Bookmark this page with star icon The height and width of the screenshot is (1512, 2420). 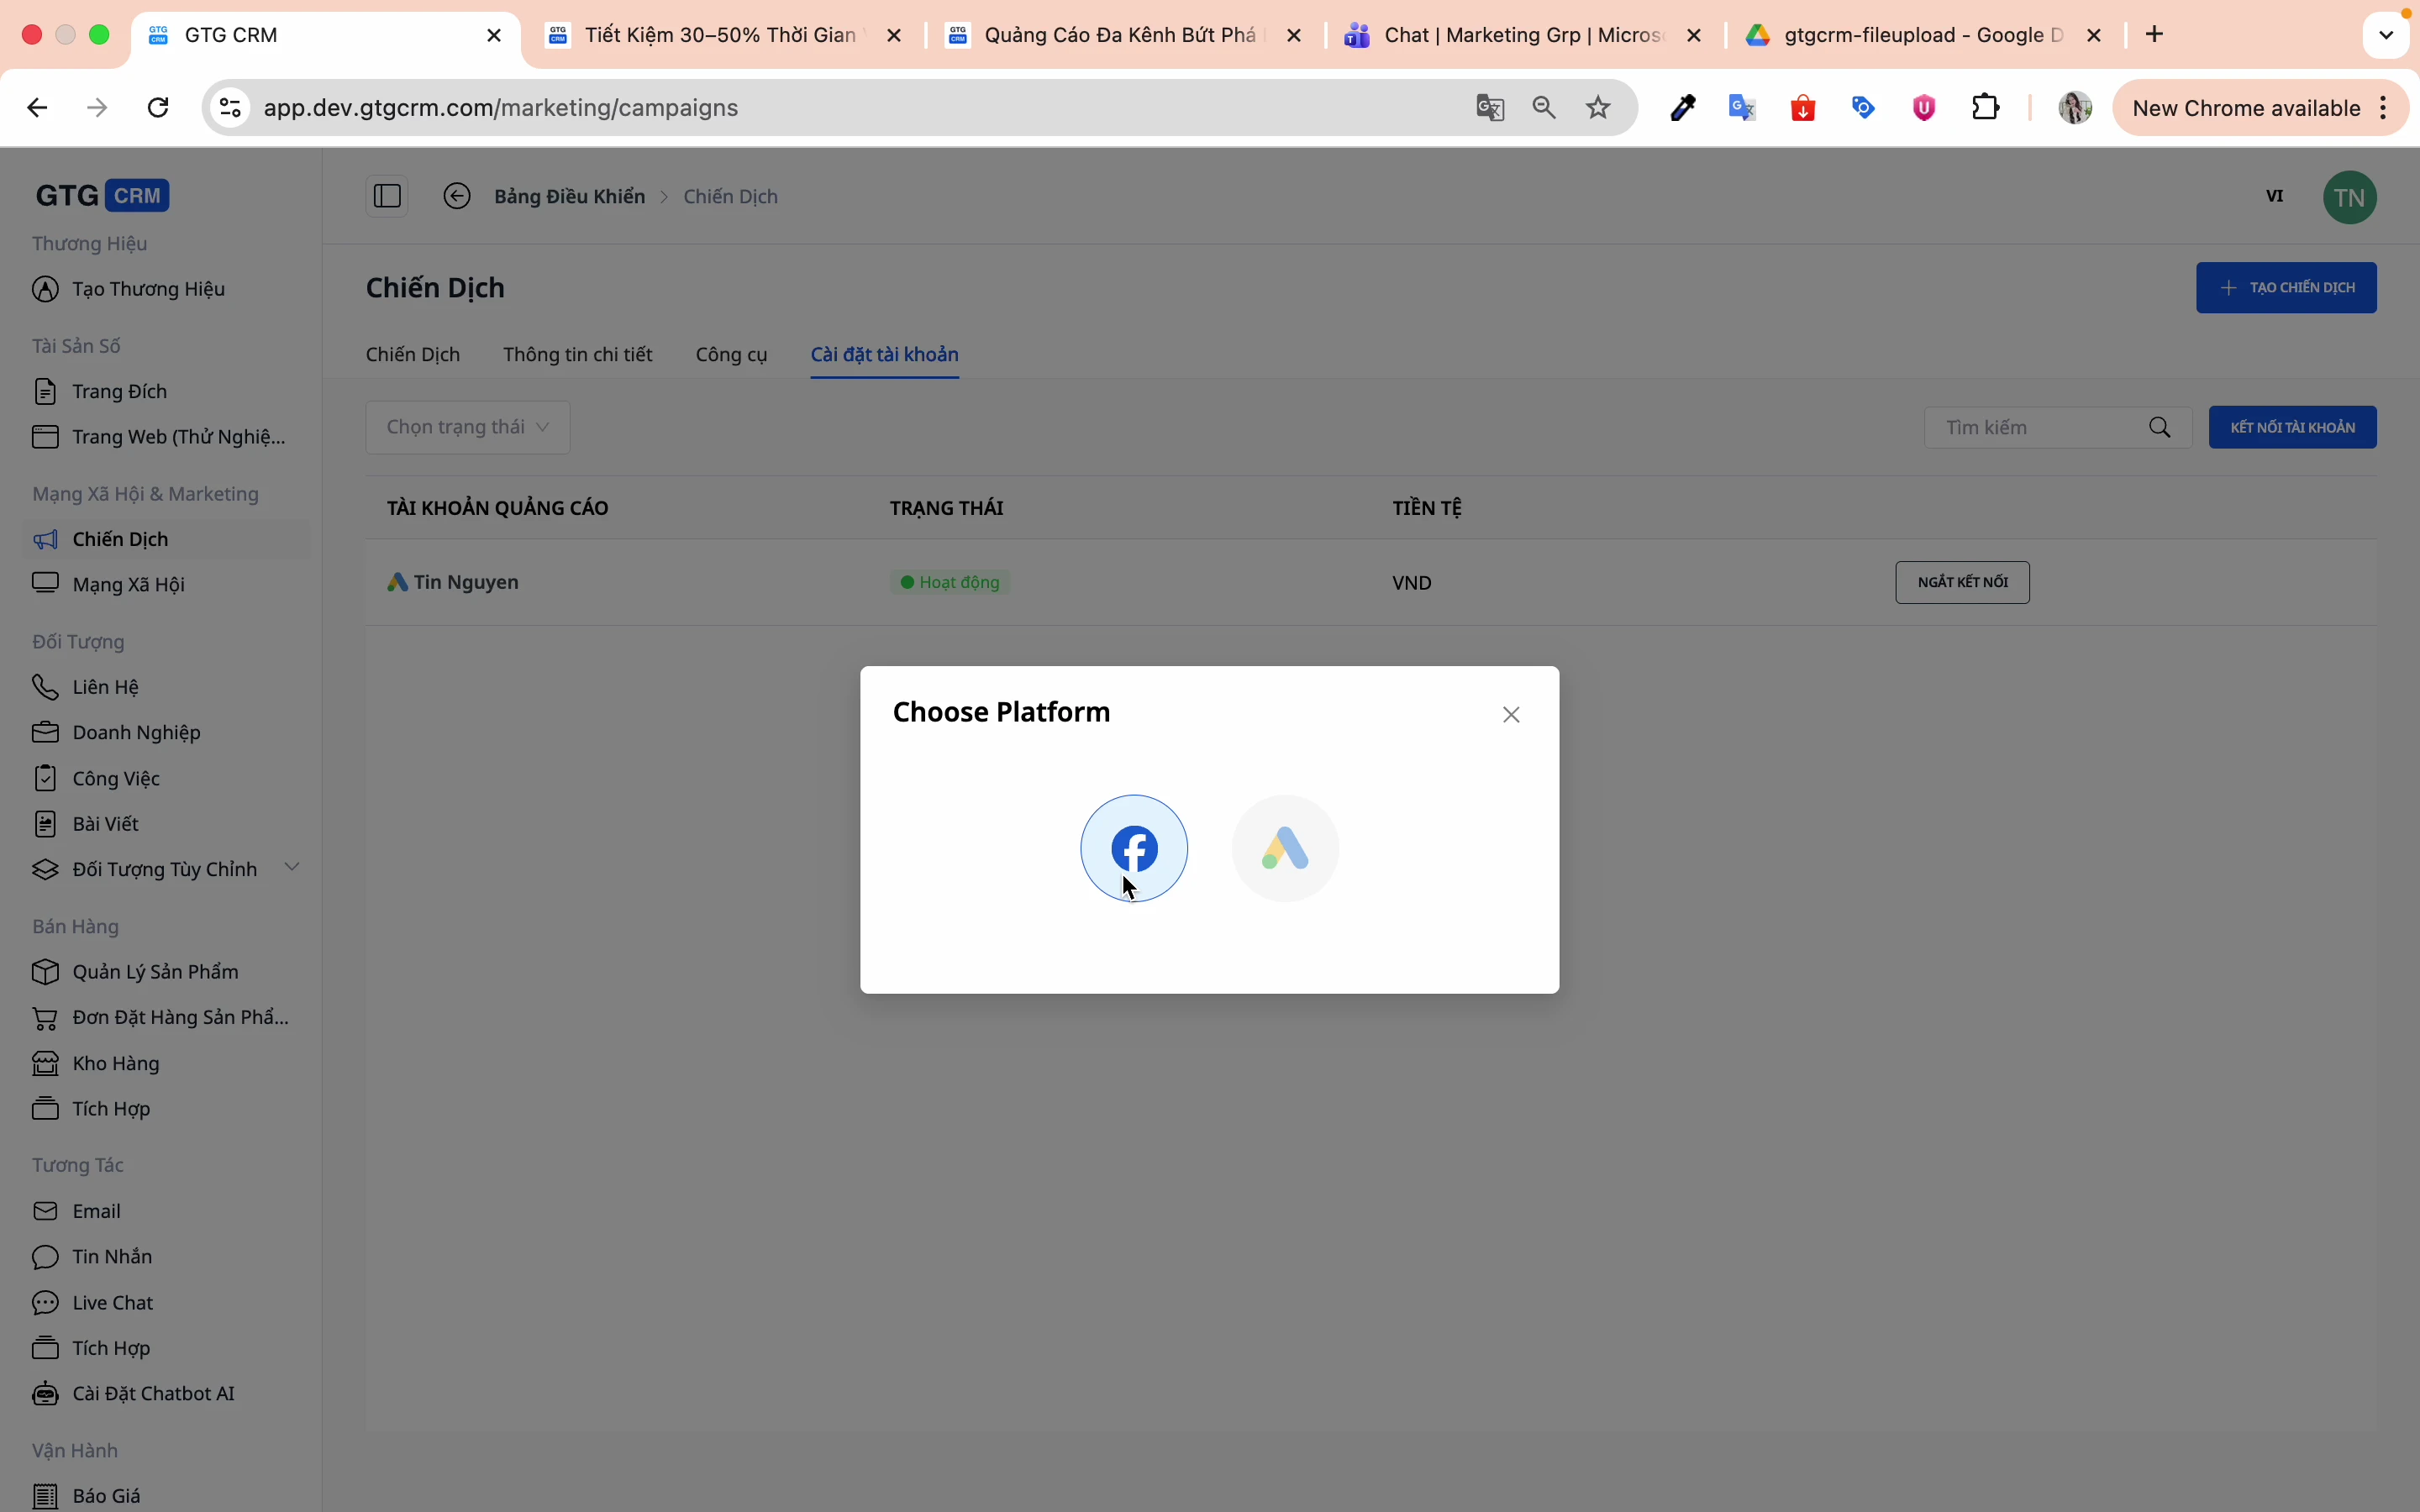tap(1599, 108)
